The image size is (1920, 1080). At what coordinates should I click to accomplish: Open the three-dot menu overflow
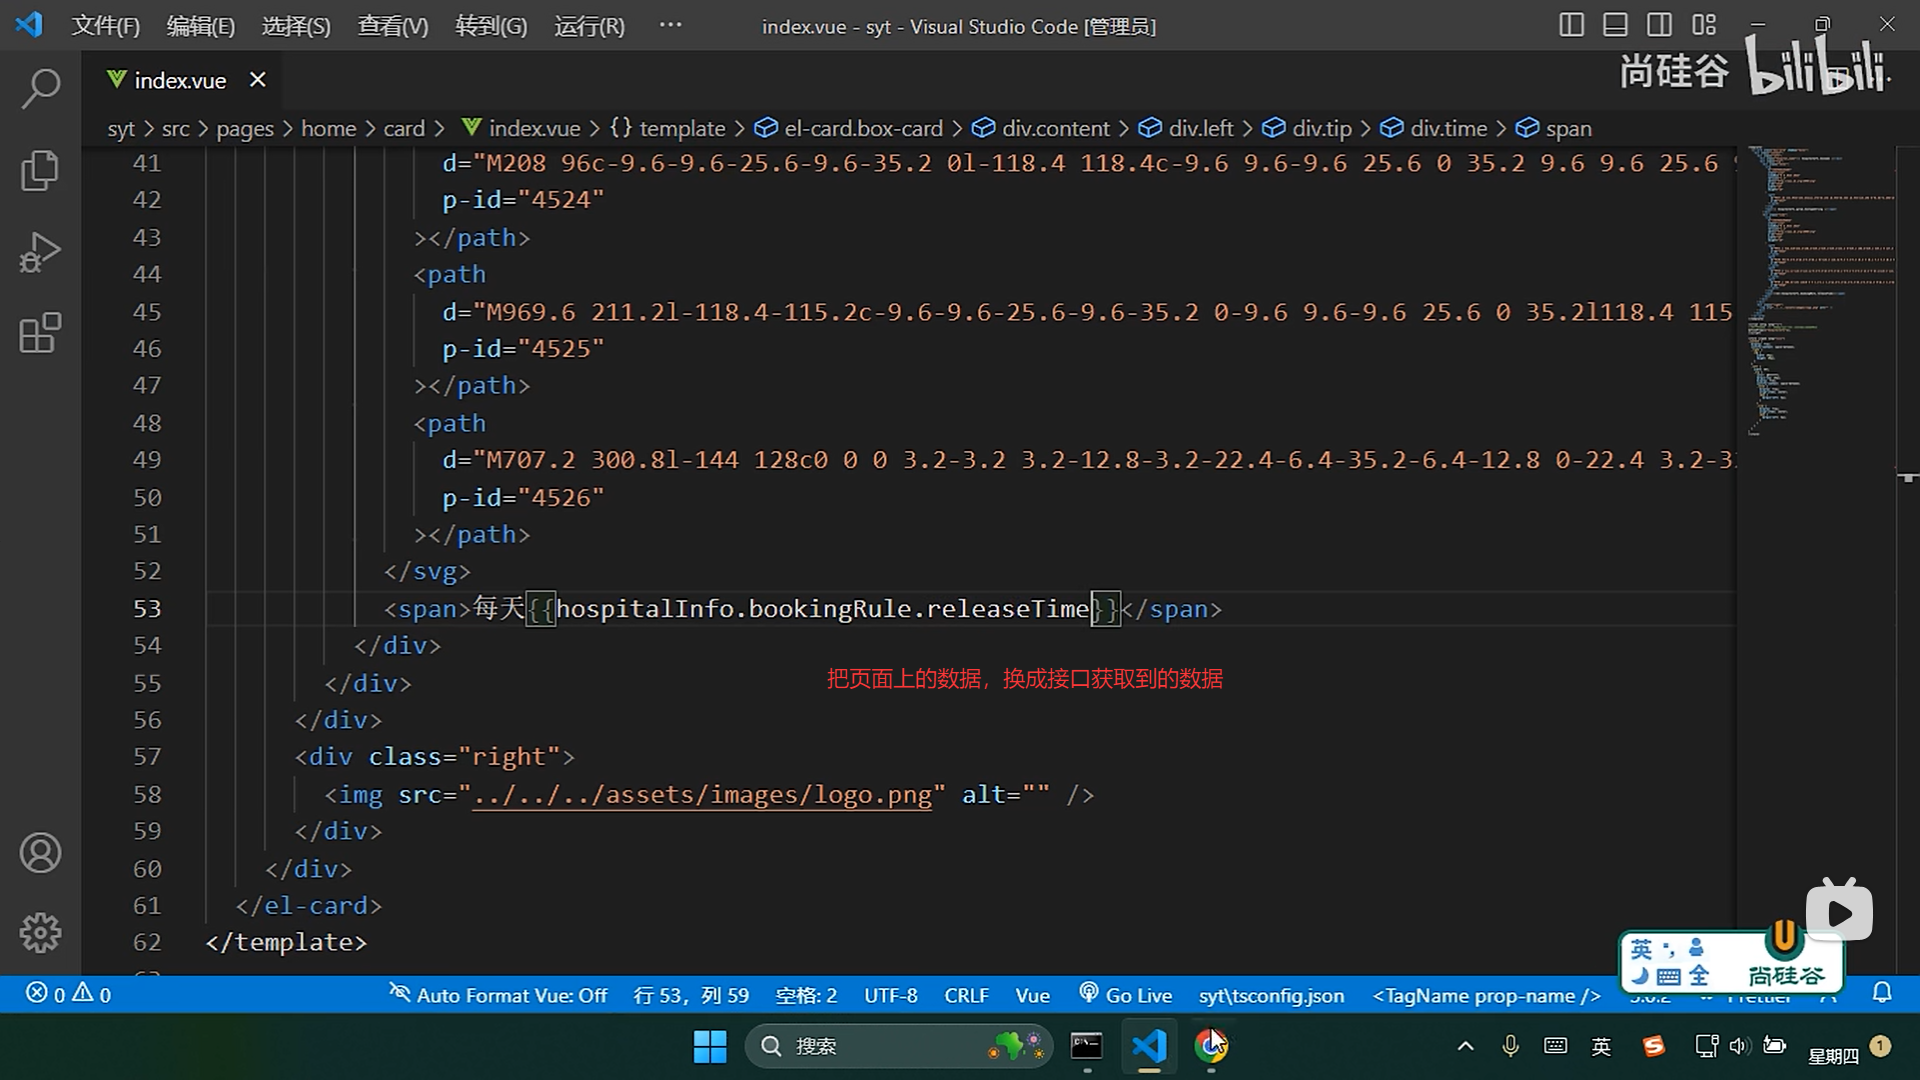click(671, 25)
